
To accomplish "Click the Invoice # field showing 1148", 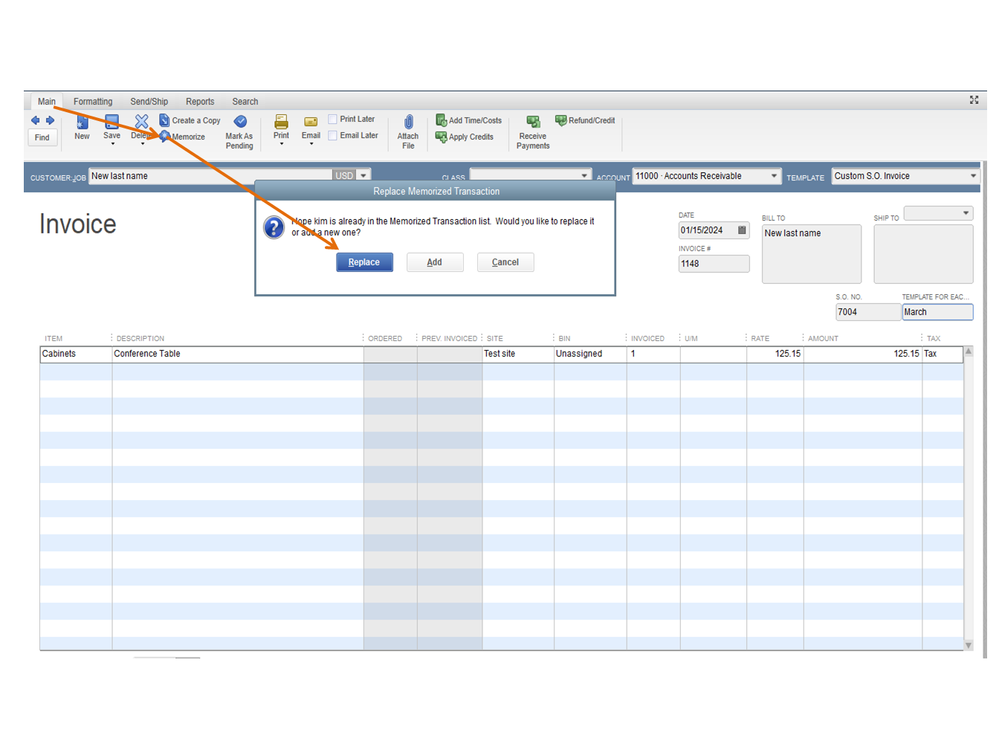I will point(714,264).
